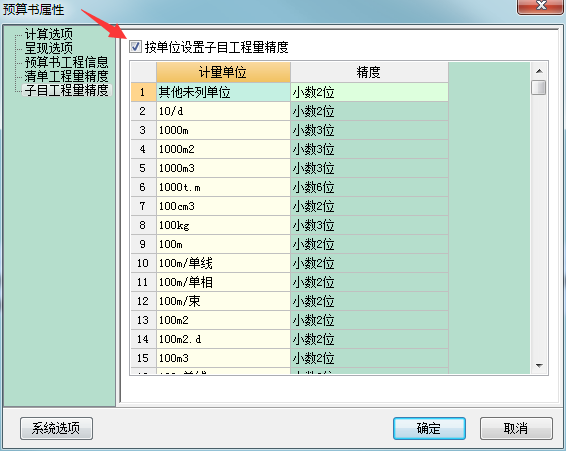Open precision cell for 1000m row
Screen dimensions: 566x451
[x=369, y=130]
